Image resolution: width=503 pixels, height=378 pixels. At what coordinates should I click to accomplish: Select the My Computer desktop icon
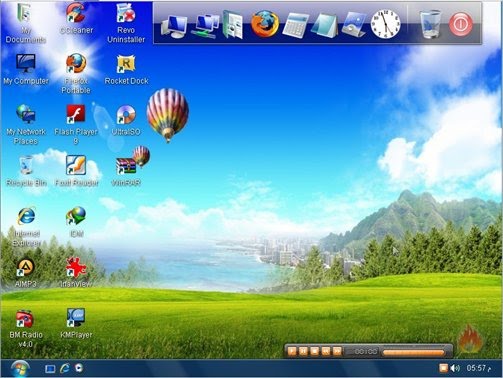click(x=26, y=69)
